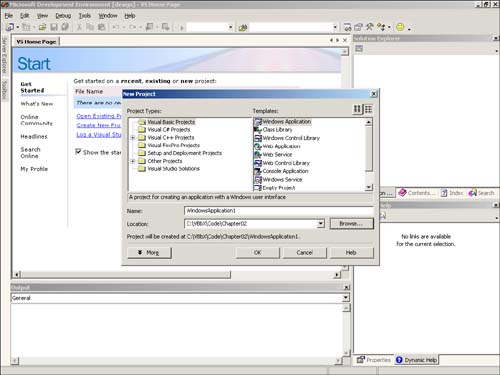500x375 pixels.
Task: Open the New Project icon dropdown arrow
Action: pos(18,27)
